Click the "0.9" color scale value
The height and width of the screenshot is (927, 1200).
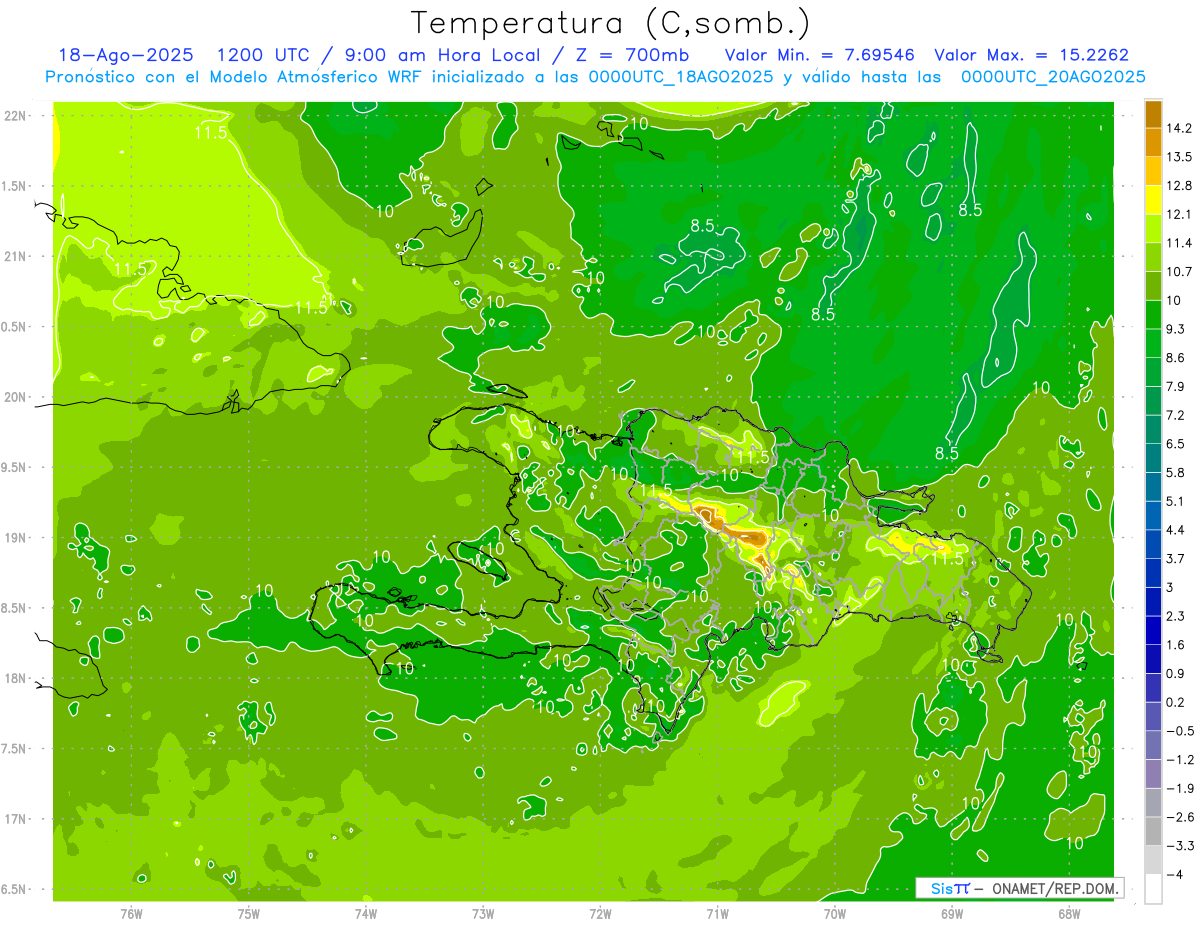pos(1176,673)
